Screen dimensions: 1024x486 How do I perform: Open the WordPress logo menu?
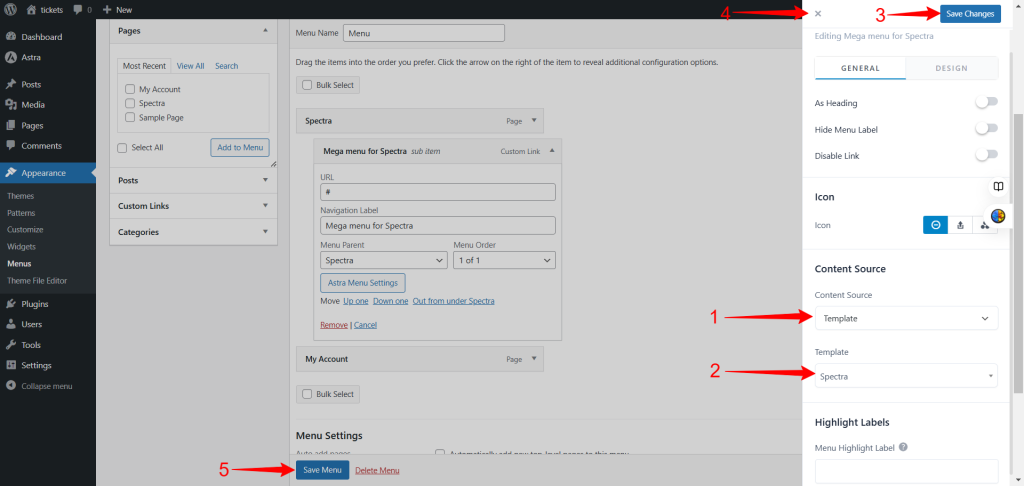(x=11, y=10)
